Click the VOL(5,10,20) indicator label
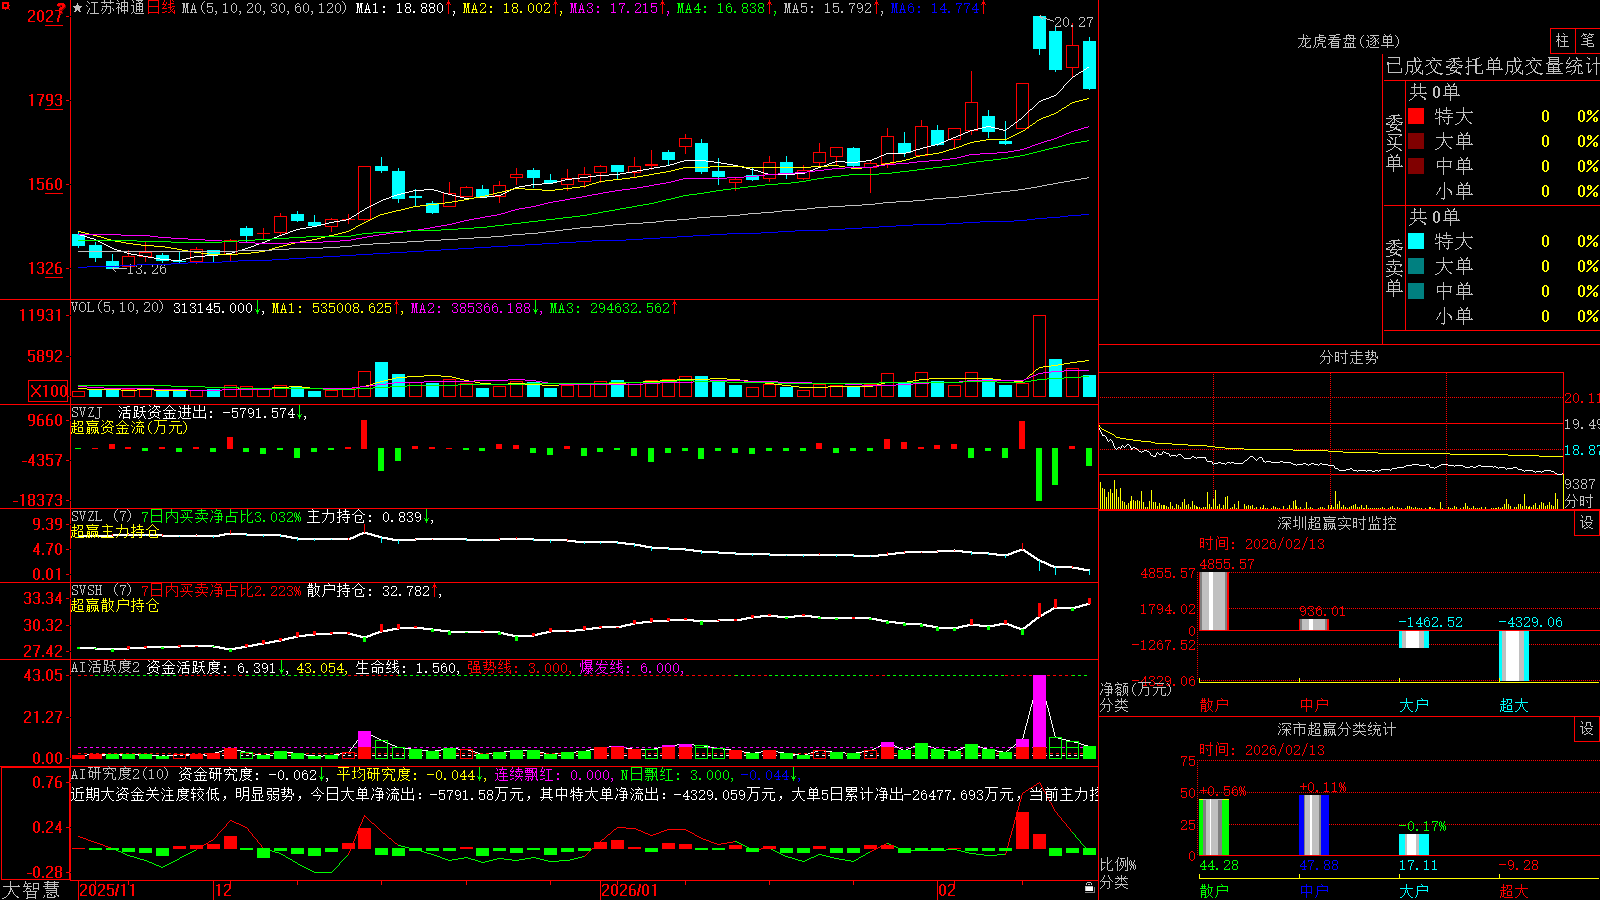Screen dimensions: 1600x900 [117, 308]
